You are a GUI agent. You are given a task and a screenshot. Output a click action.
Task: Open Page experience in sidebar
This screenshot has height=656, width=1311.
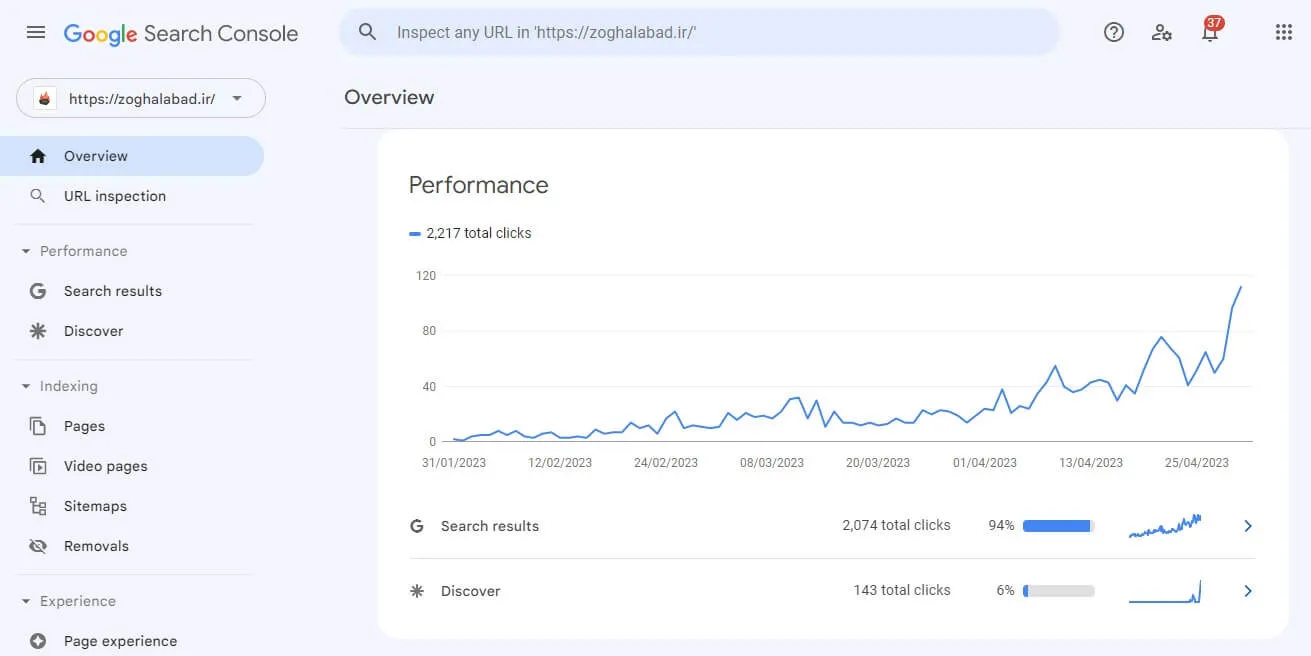tap(132, 641)
